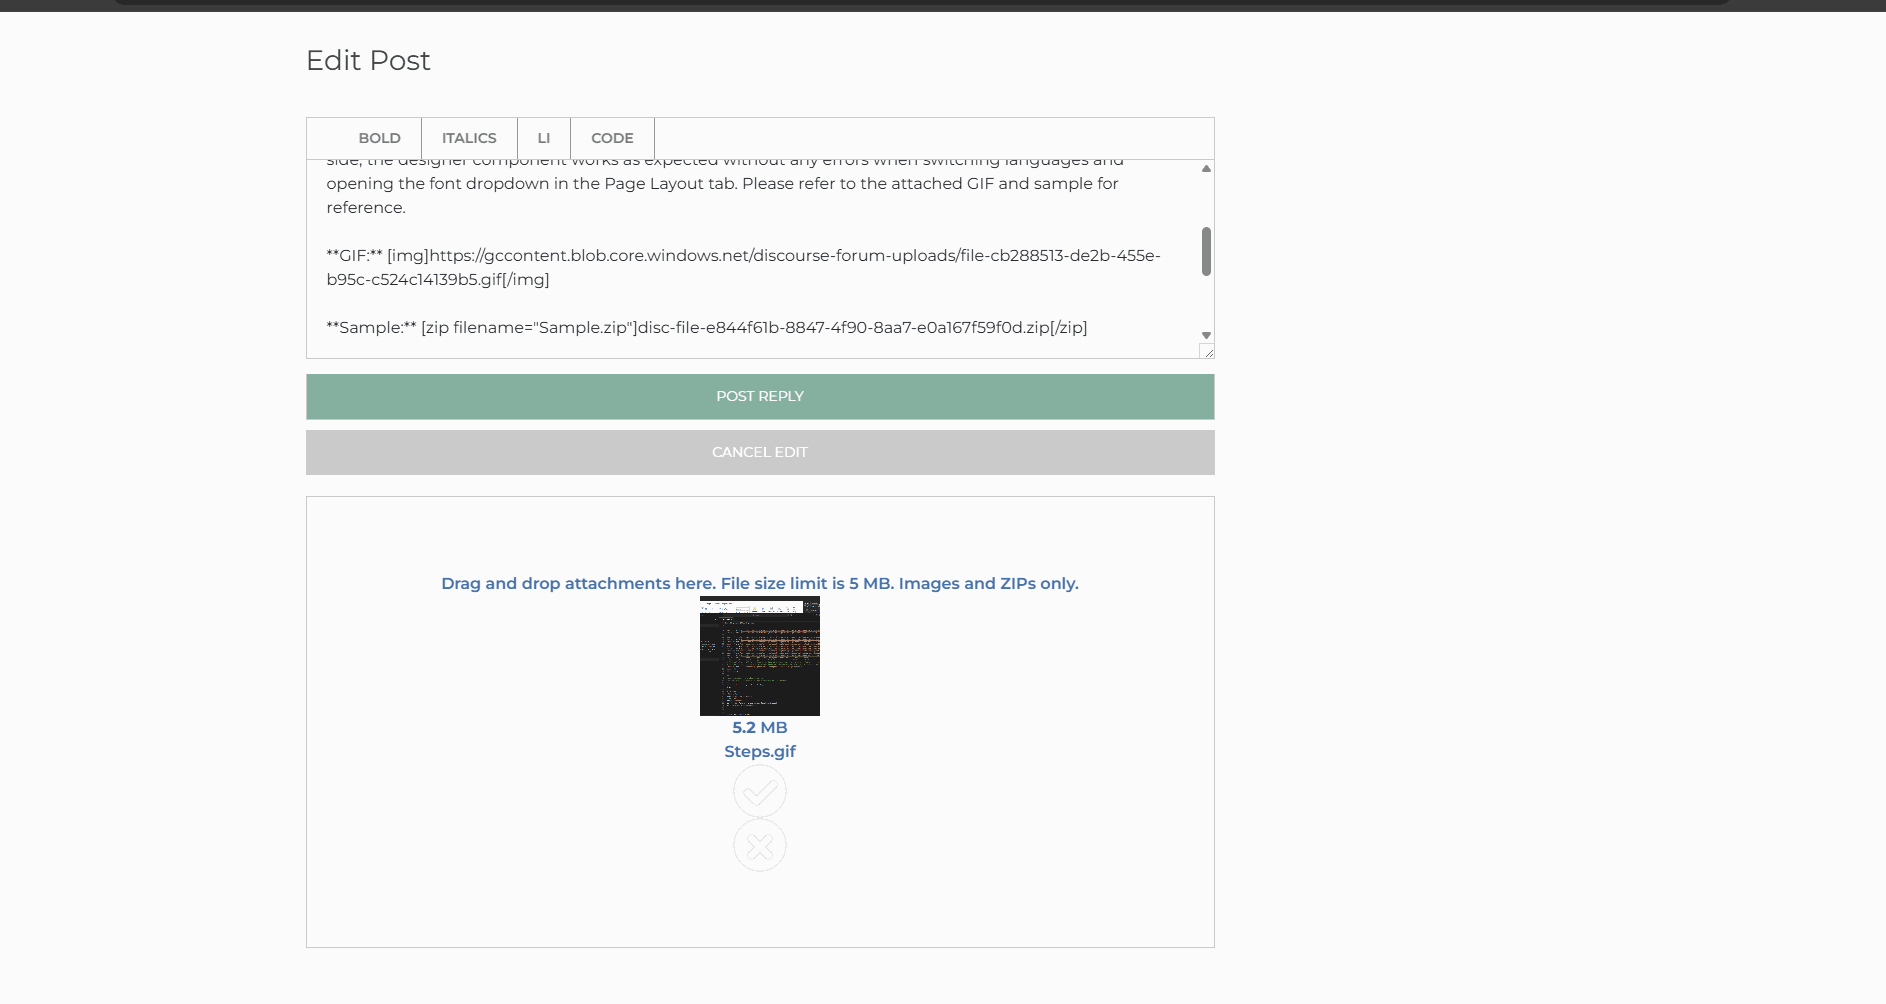Click the upload error X icon
The height and width of the screenshot is (1004, 1886).
pyautogui.click(x=760, y=846)
